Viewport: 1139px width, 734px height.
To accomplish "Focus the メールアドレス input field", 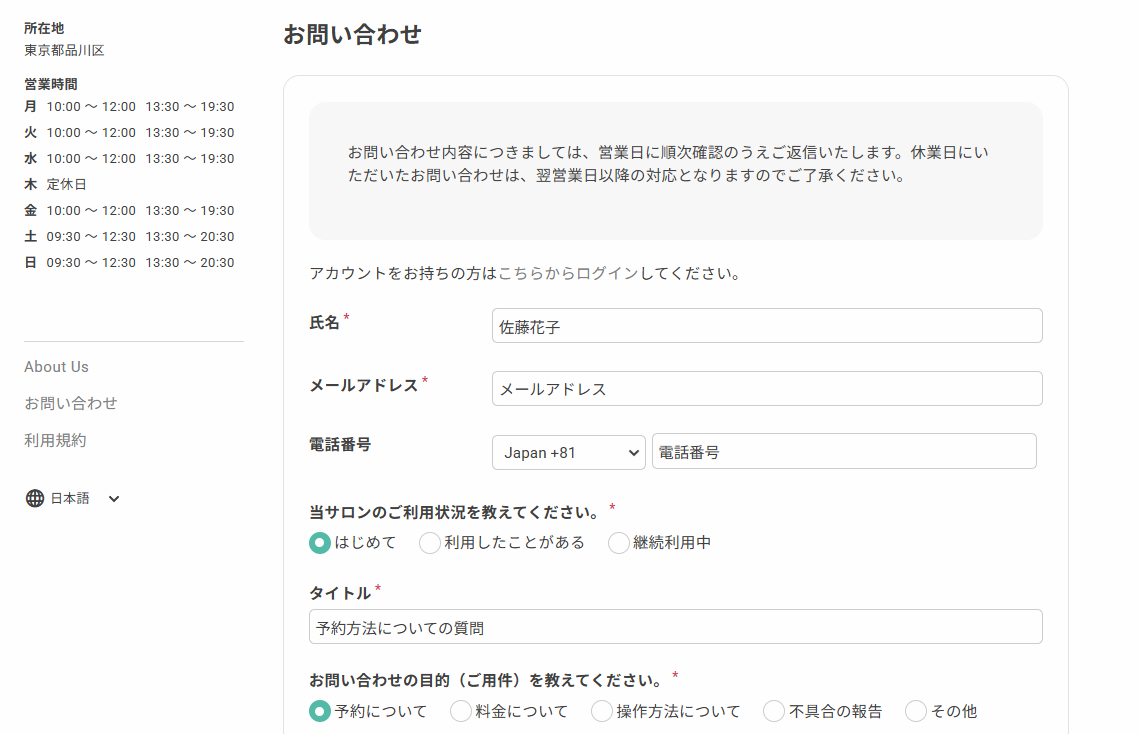I will point(766,389).
